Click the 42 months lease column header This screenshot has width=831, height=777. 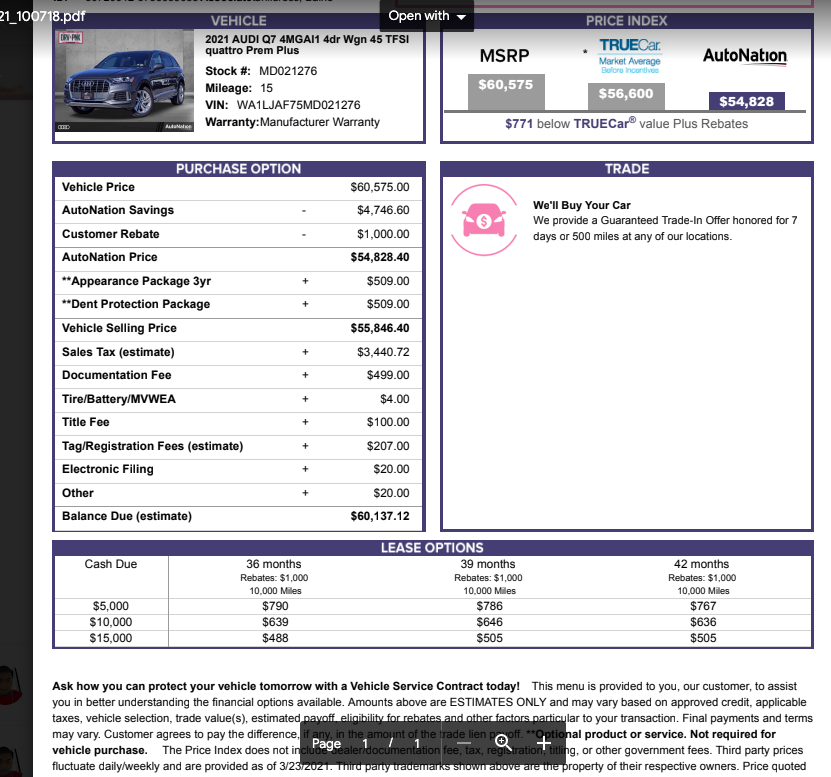pyautogui.click(x=701, y=564)
